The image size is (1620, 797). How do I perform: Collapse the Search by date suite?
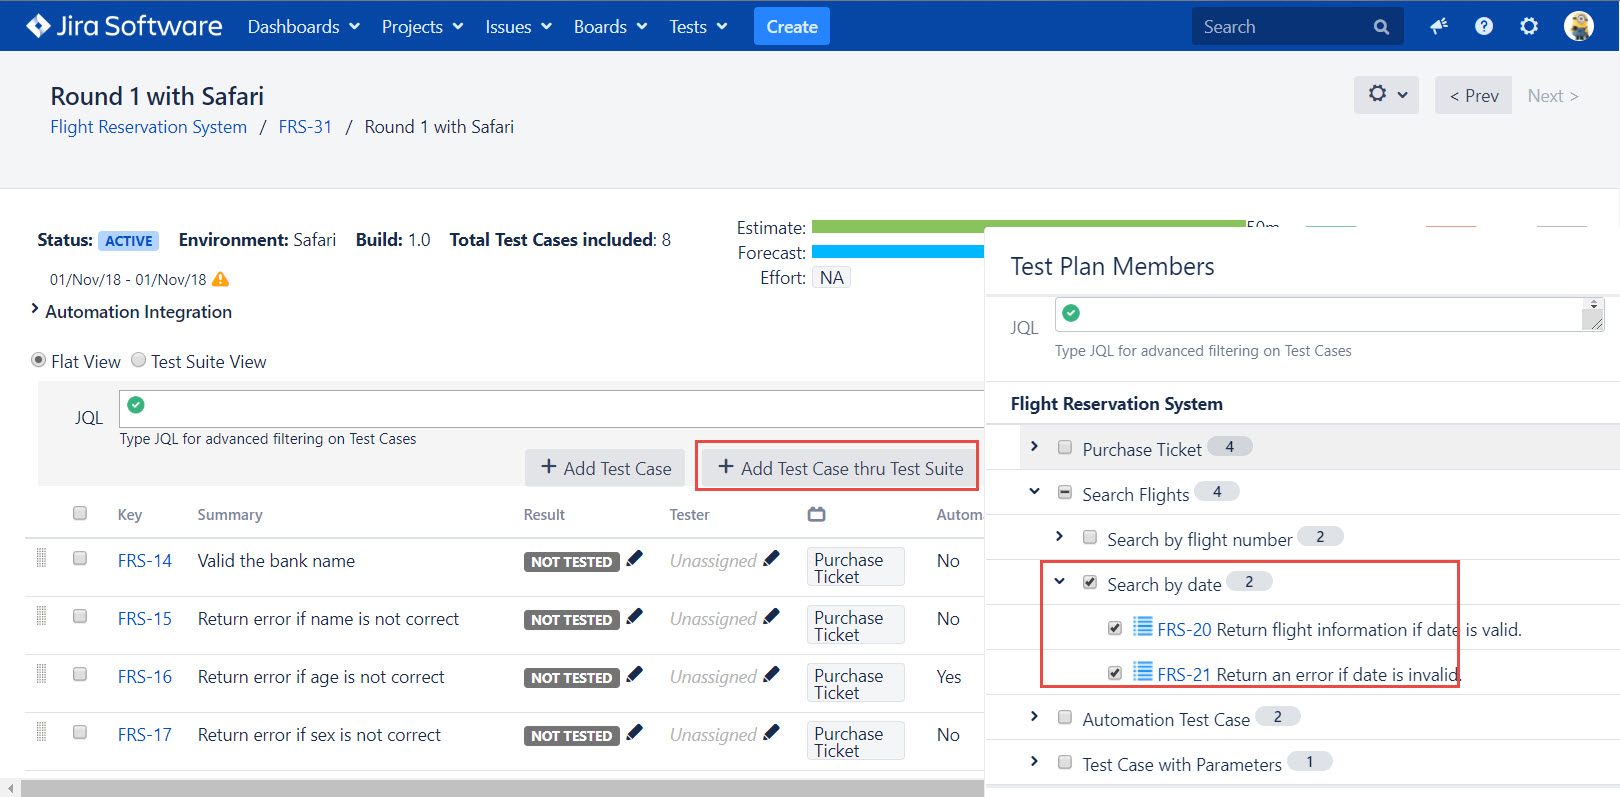[1060, 581]
